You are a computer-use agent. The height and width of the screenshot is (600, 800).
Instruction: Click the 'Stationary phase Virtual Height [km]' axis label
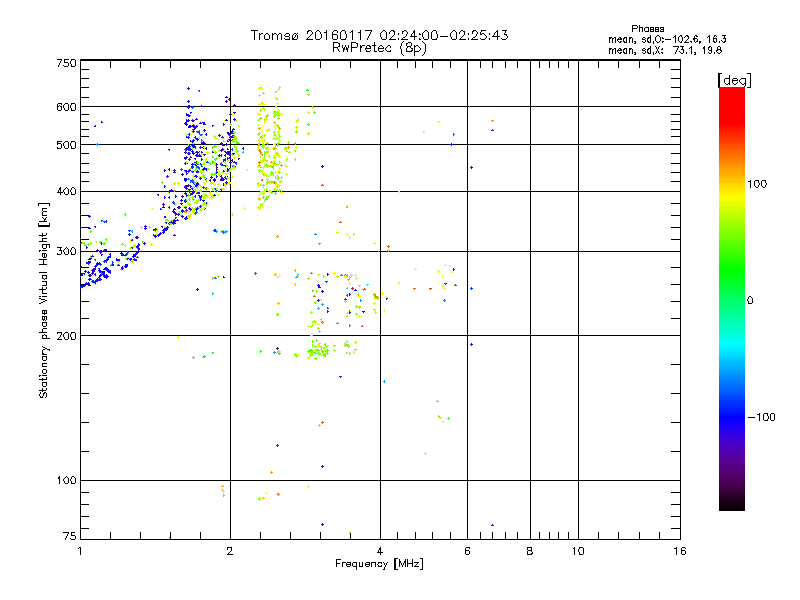[x=44, y=300]
